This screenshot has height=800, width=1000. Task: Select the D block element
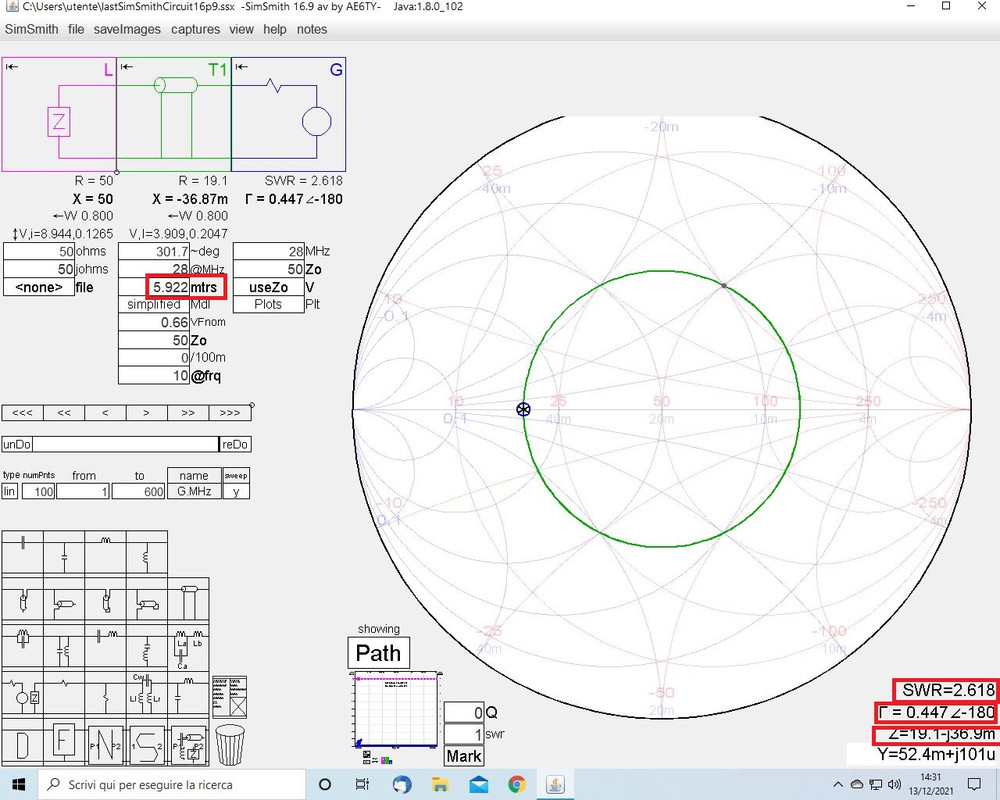[x=23, y=743]
